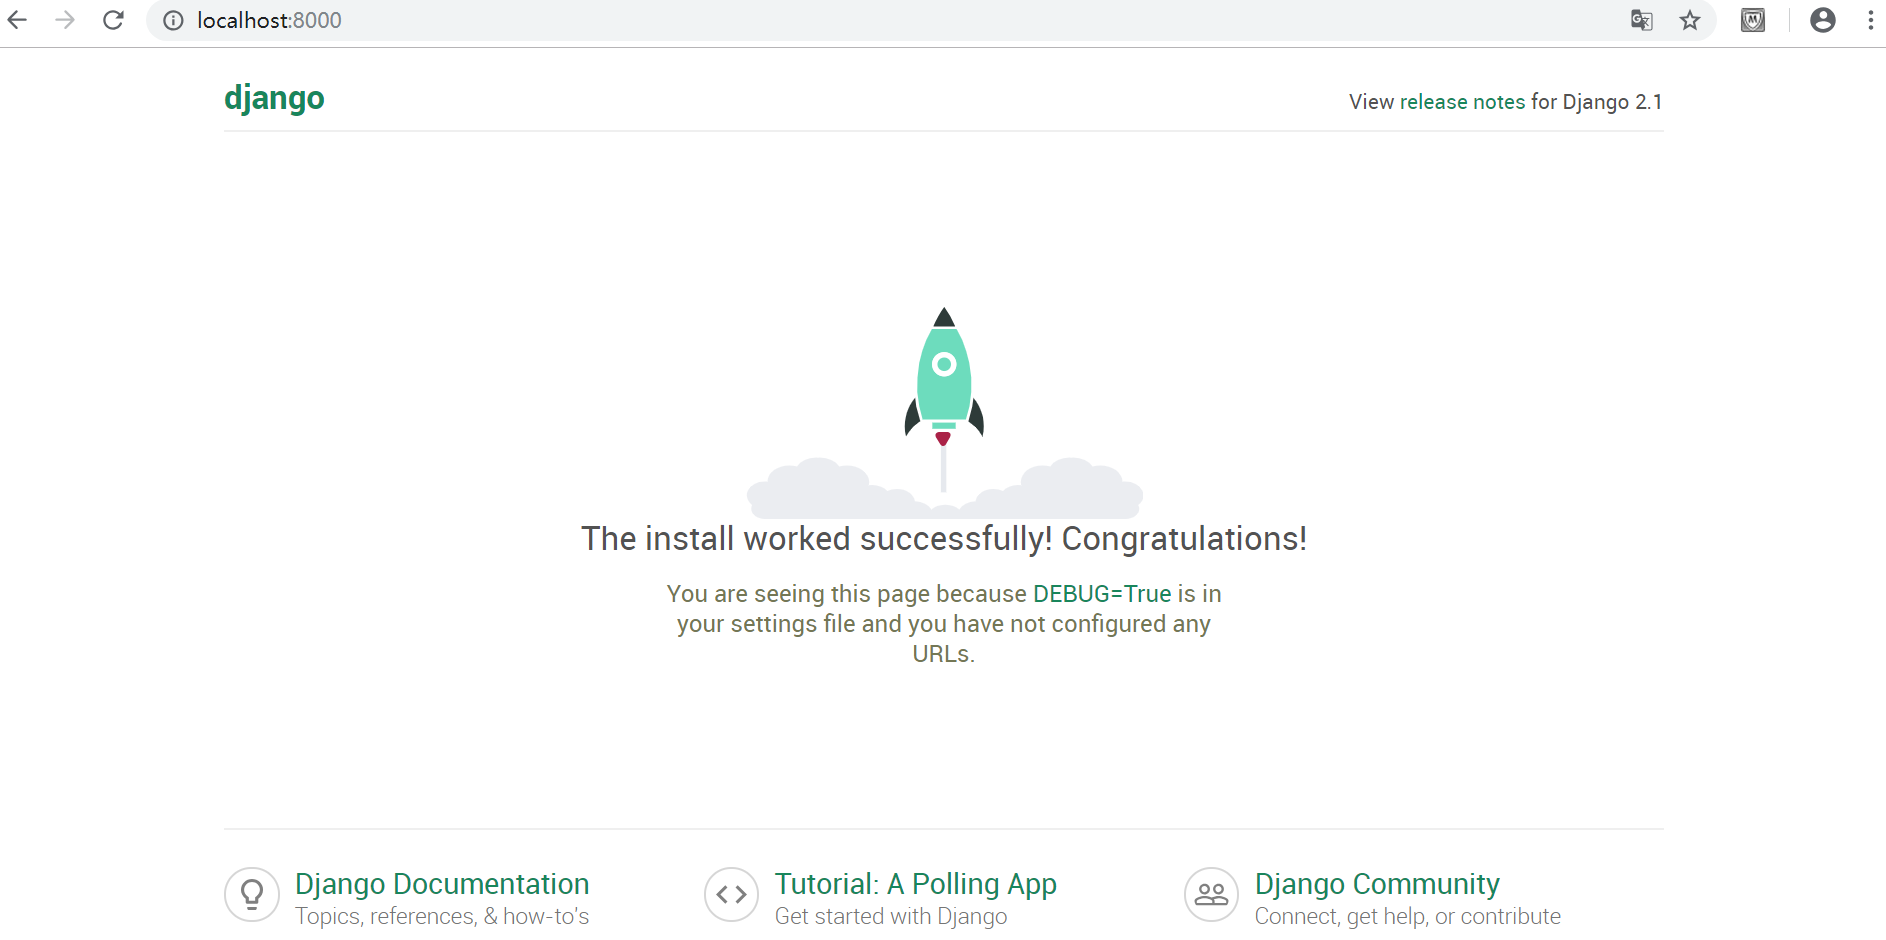Open the release notes link

(x=1462, y=101)
